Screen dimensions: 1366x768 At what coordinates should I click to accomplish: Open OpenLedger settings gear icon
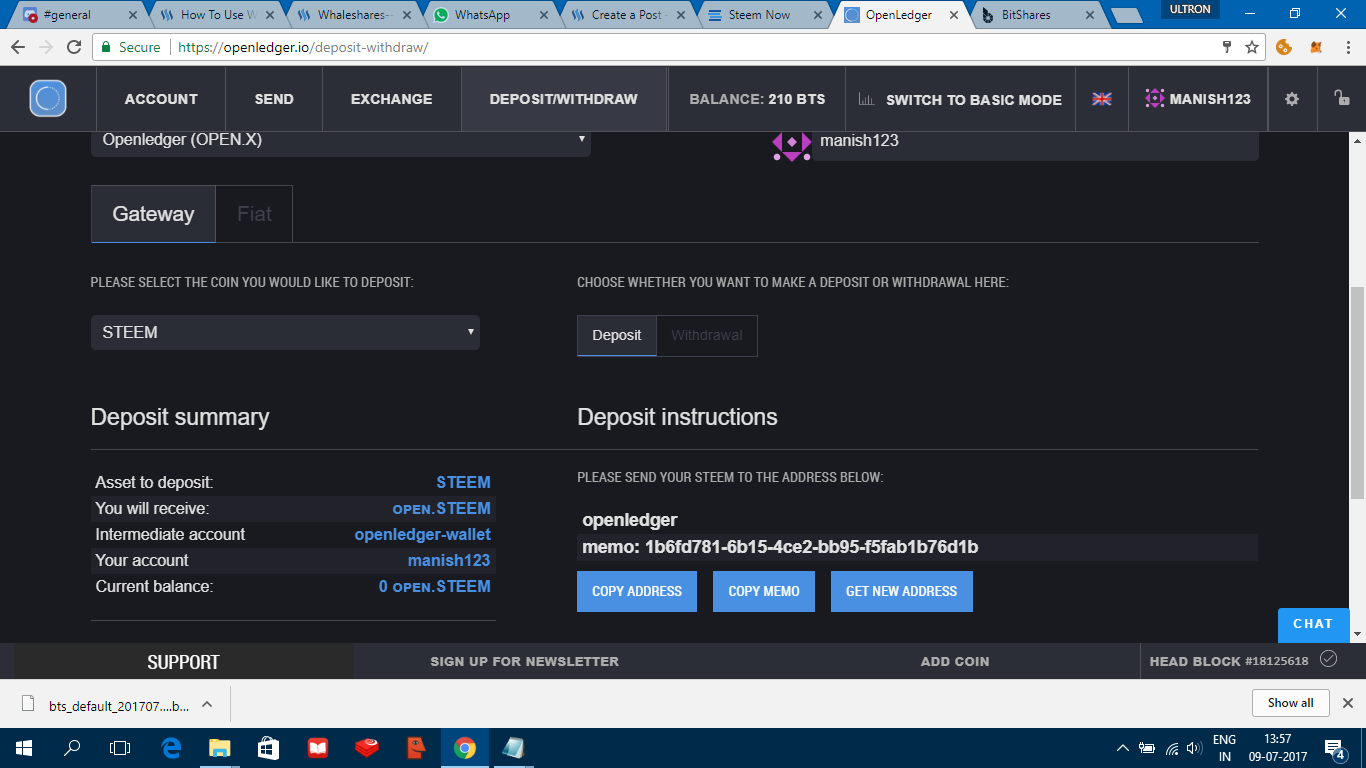pos(1292,99)
